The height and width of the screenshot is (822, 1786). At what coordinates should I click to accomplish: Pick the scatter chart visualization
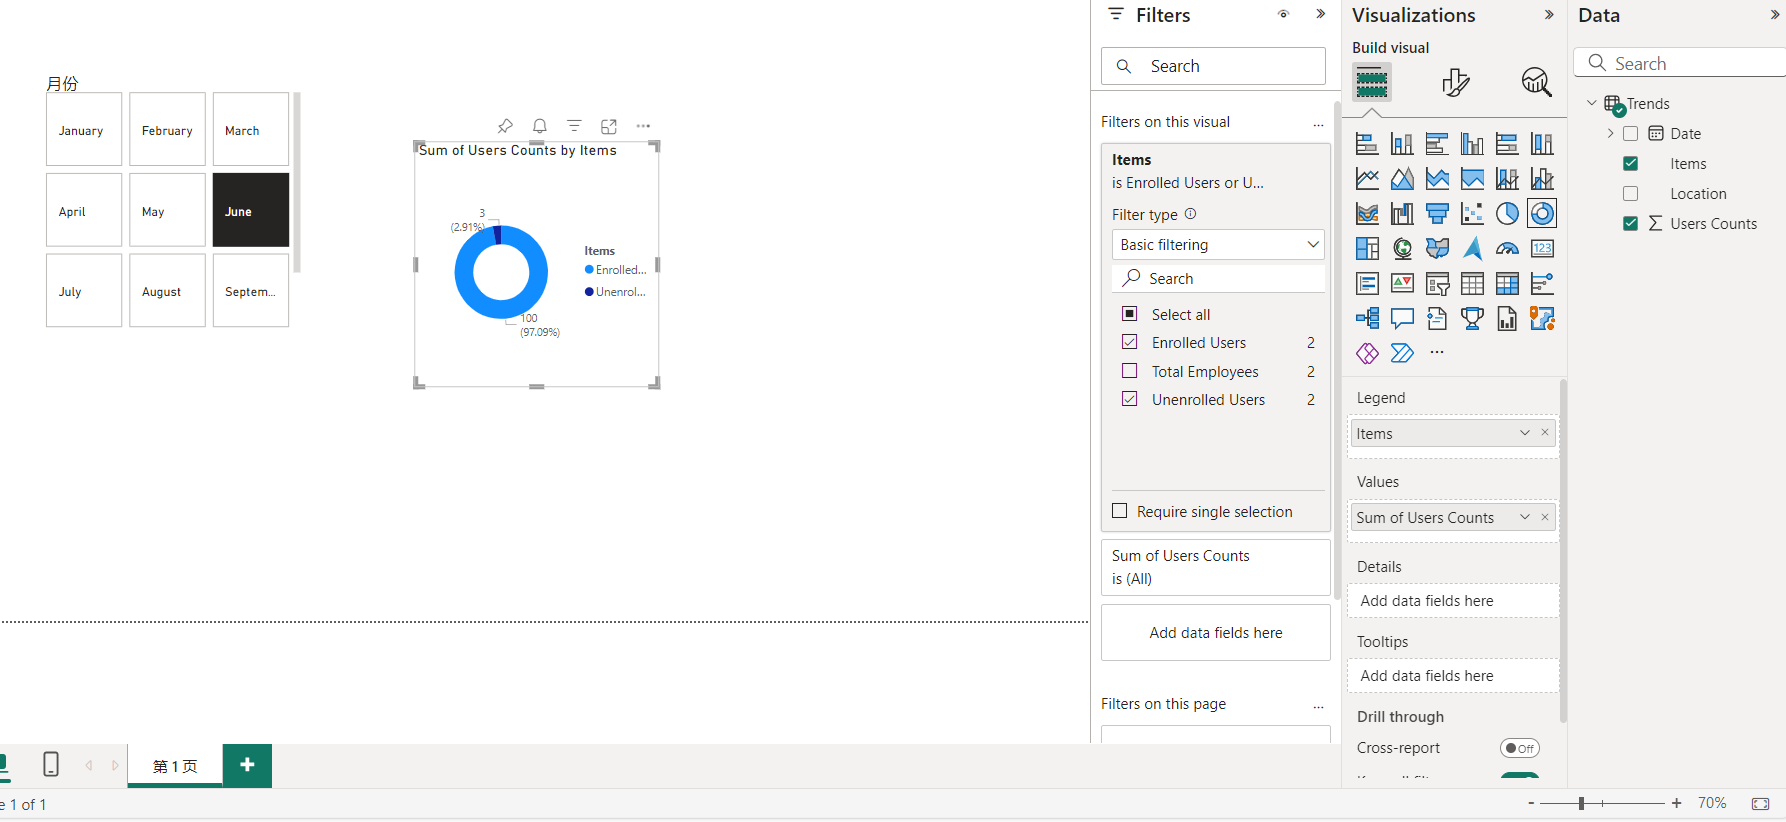pos(1472,214)
